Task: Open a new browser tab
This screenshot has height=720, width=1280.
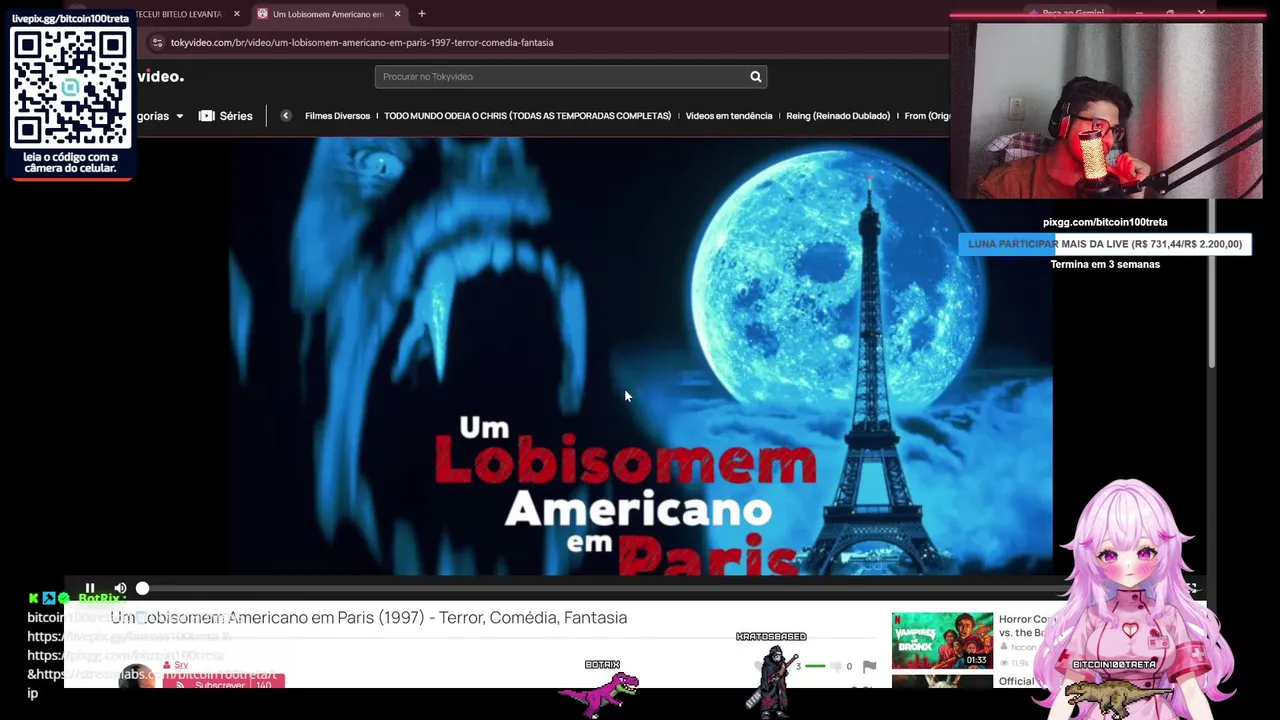Action: [422, 14]
